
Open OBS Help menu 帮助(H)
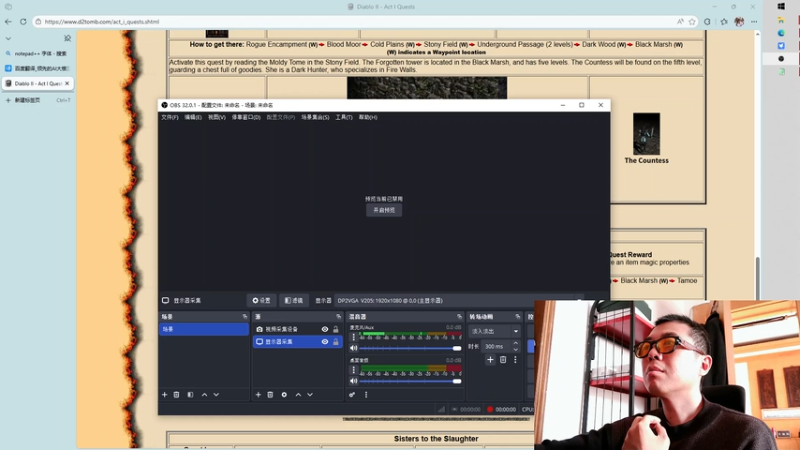pos(368,117)
